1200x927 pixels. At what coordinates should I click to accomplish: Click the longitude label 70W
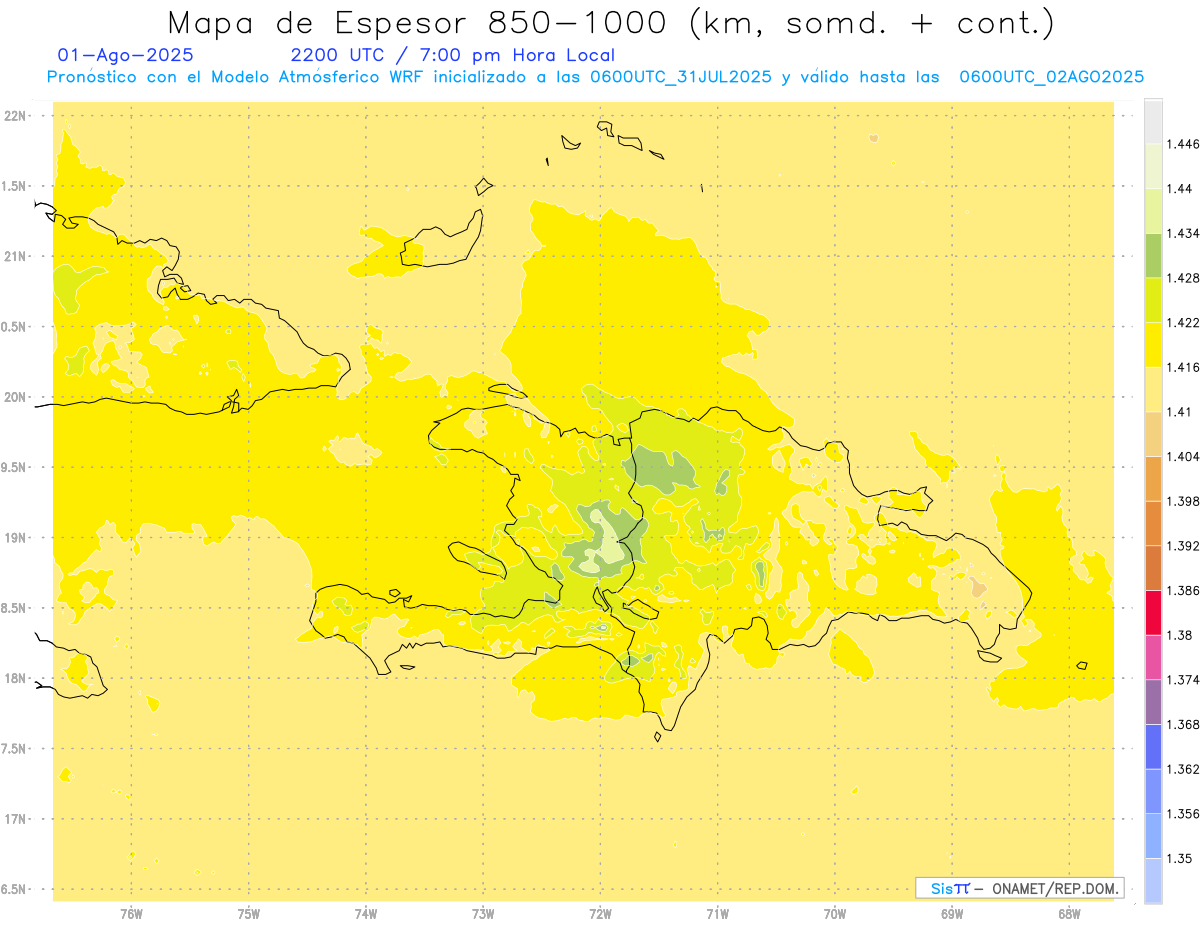point(834,914)
